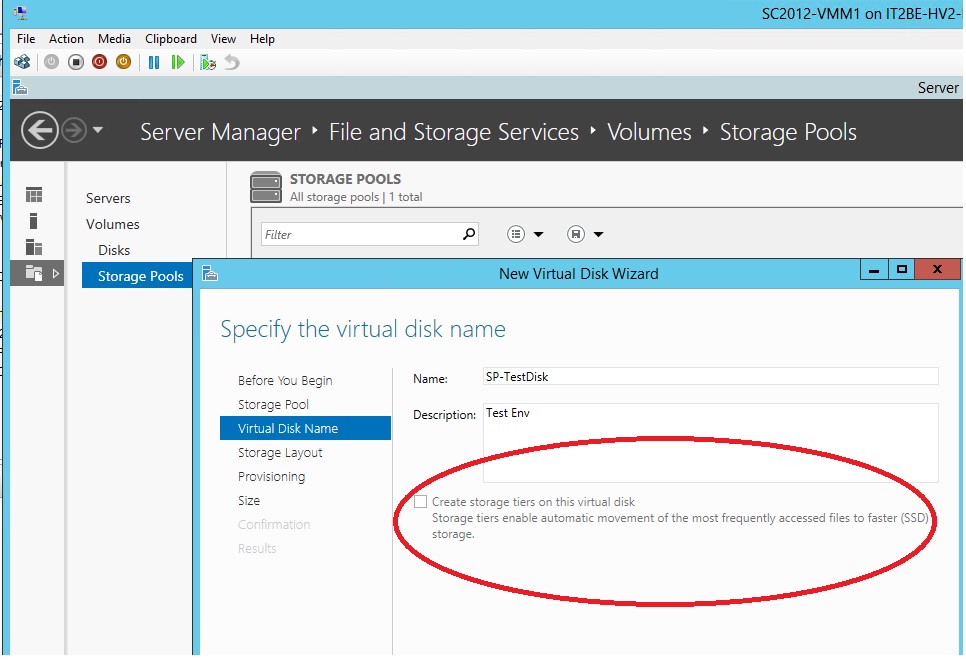Viewport: 966px width, 660px height.
Task: Enable Create storage tiers on this virtual disk
Action: 421,501
